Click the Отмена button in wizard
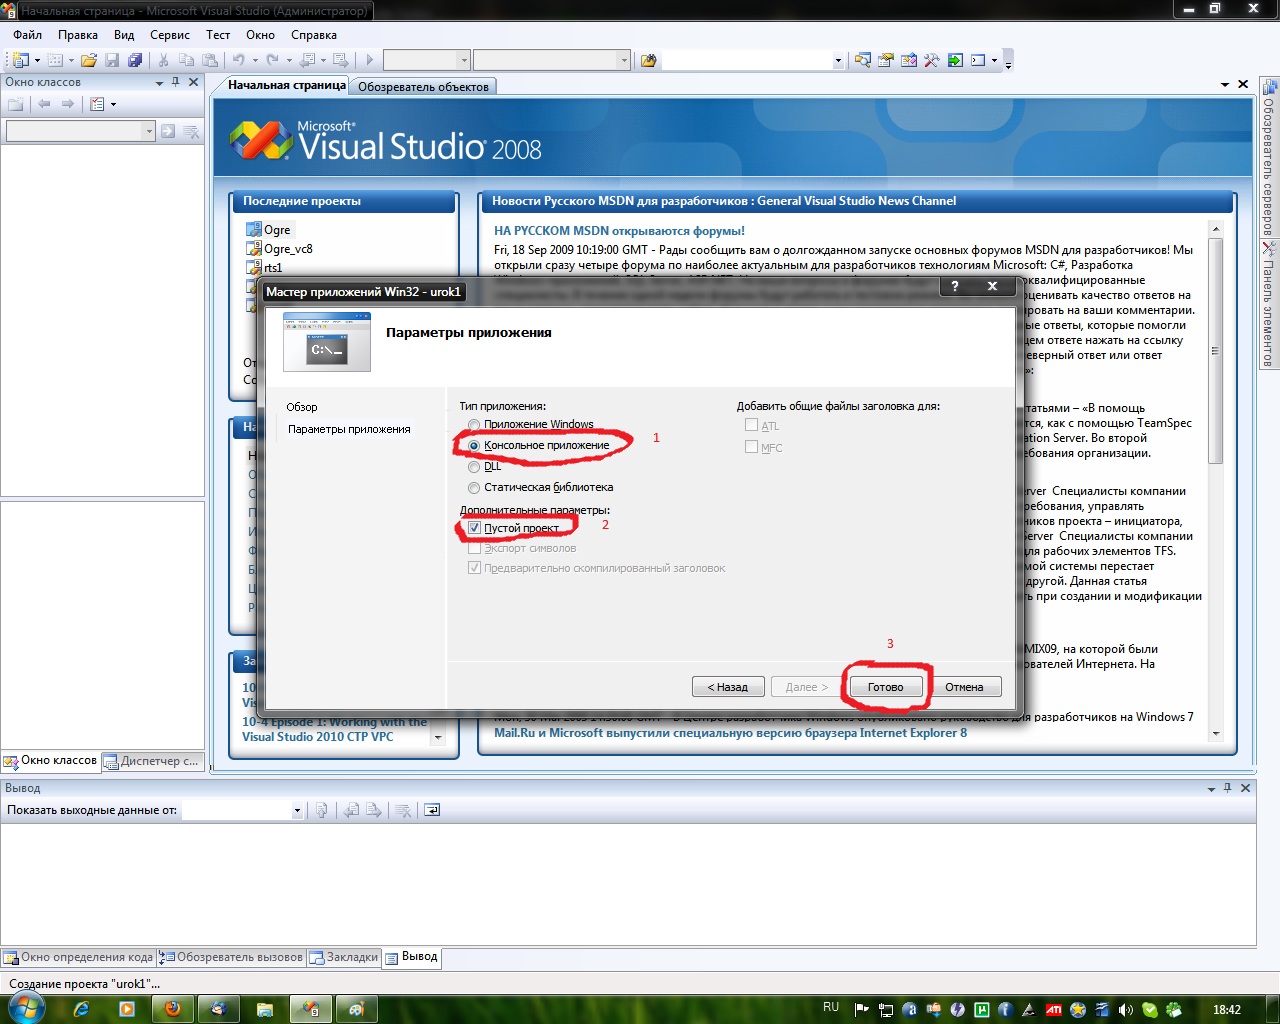The width and height of the screenshot is (1280, 1024). (964, 687)
